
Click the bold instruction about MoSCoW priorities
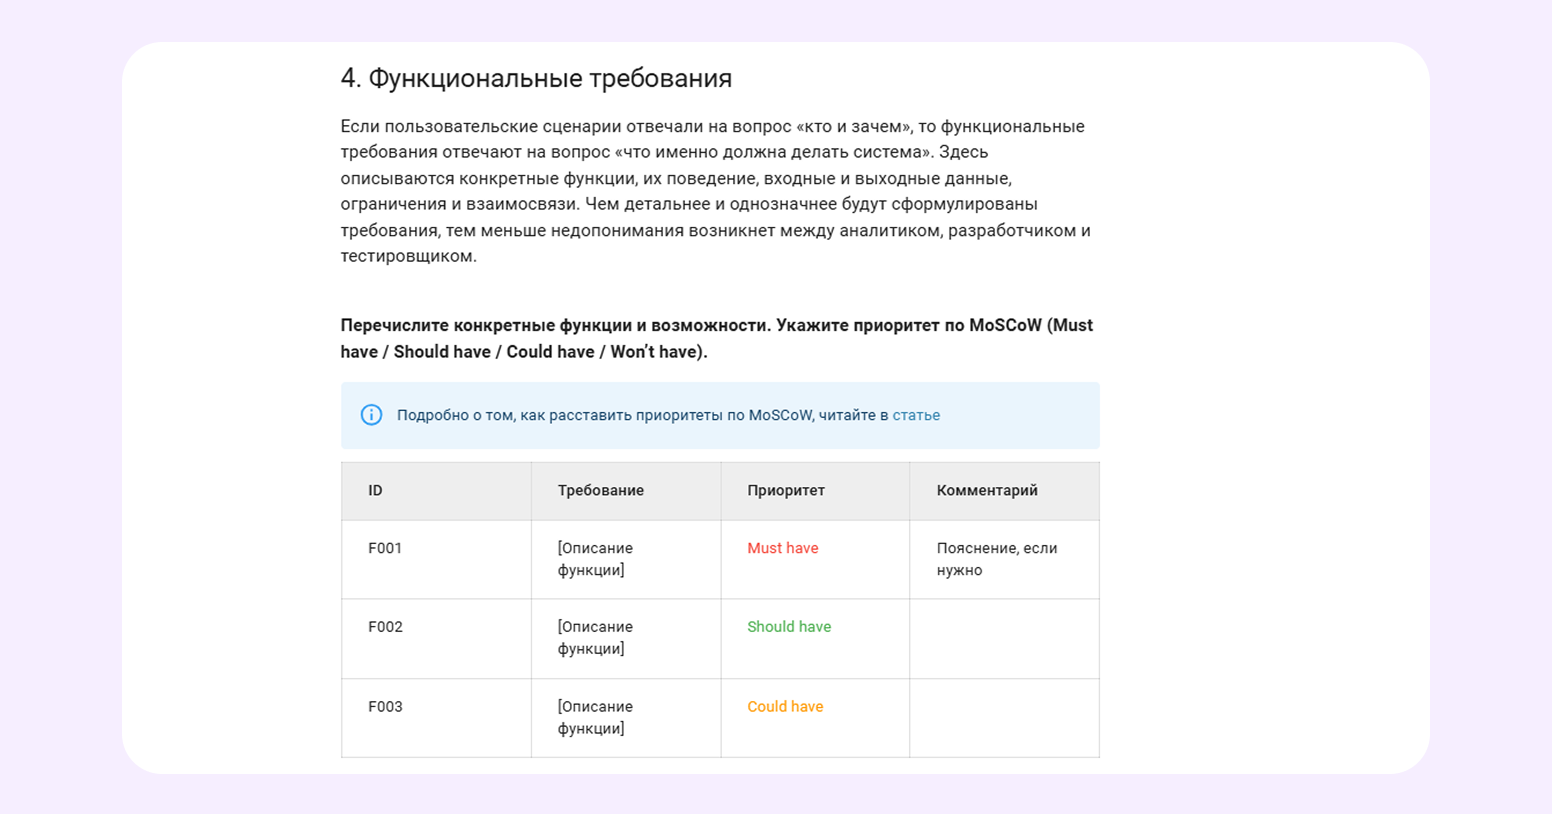click(x=716, y=338)
